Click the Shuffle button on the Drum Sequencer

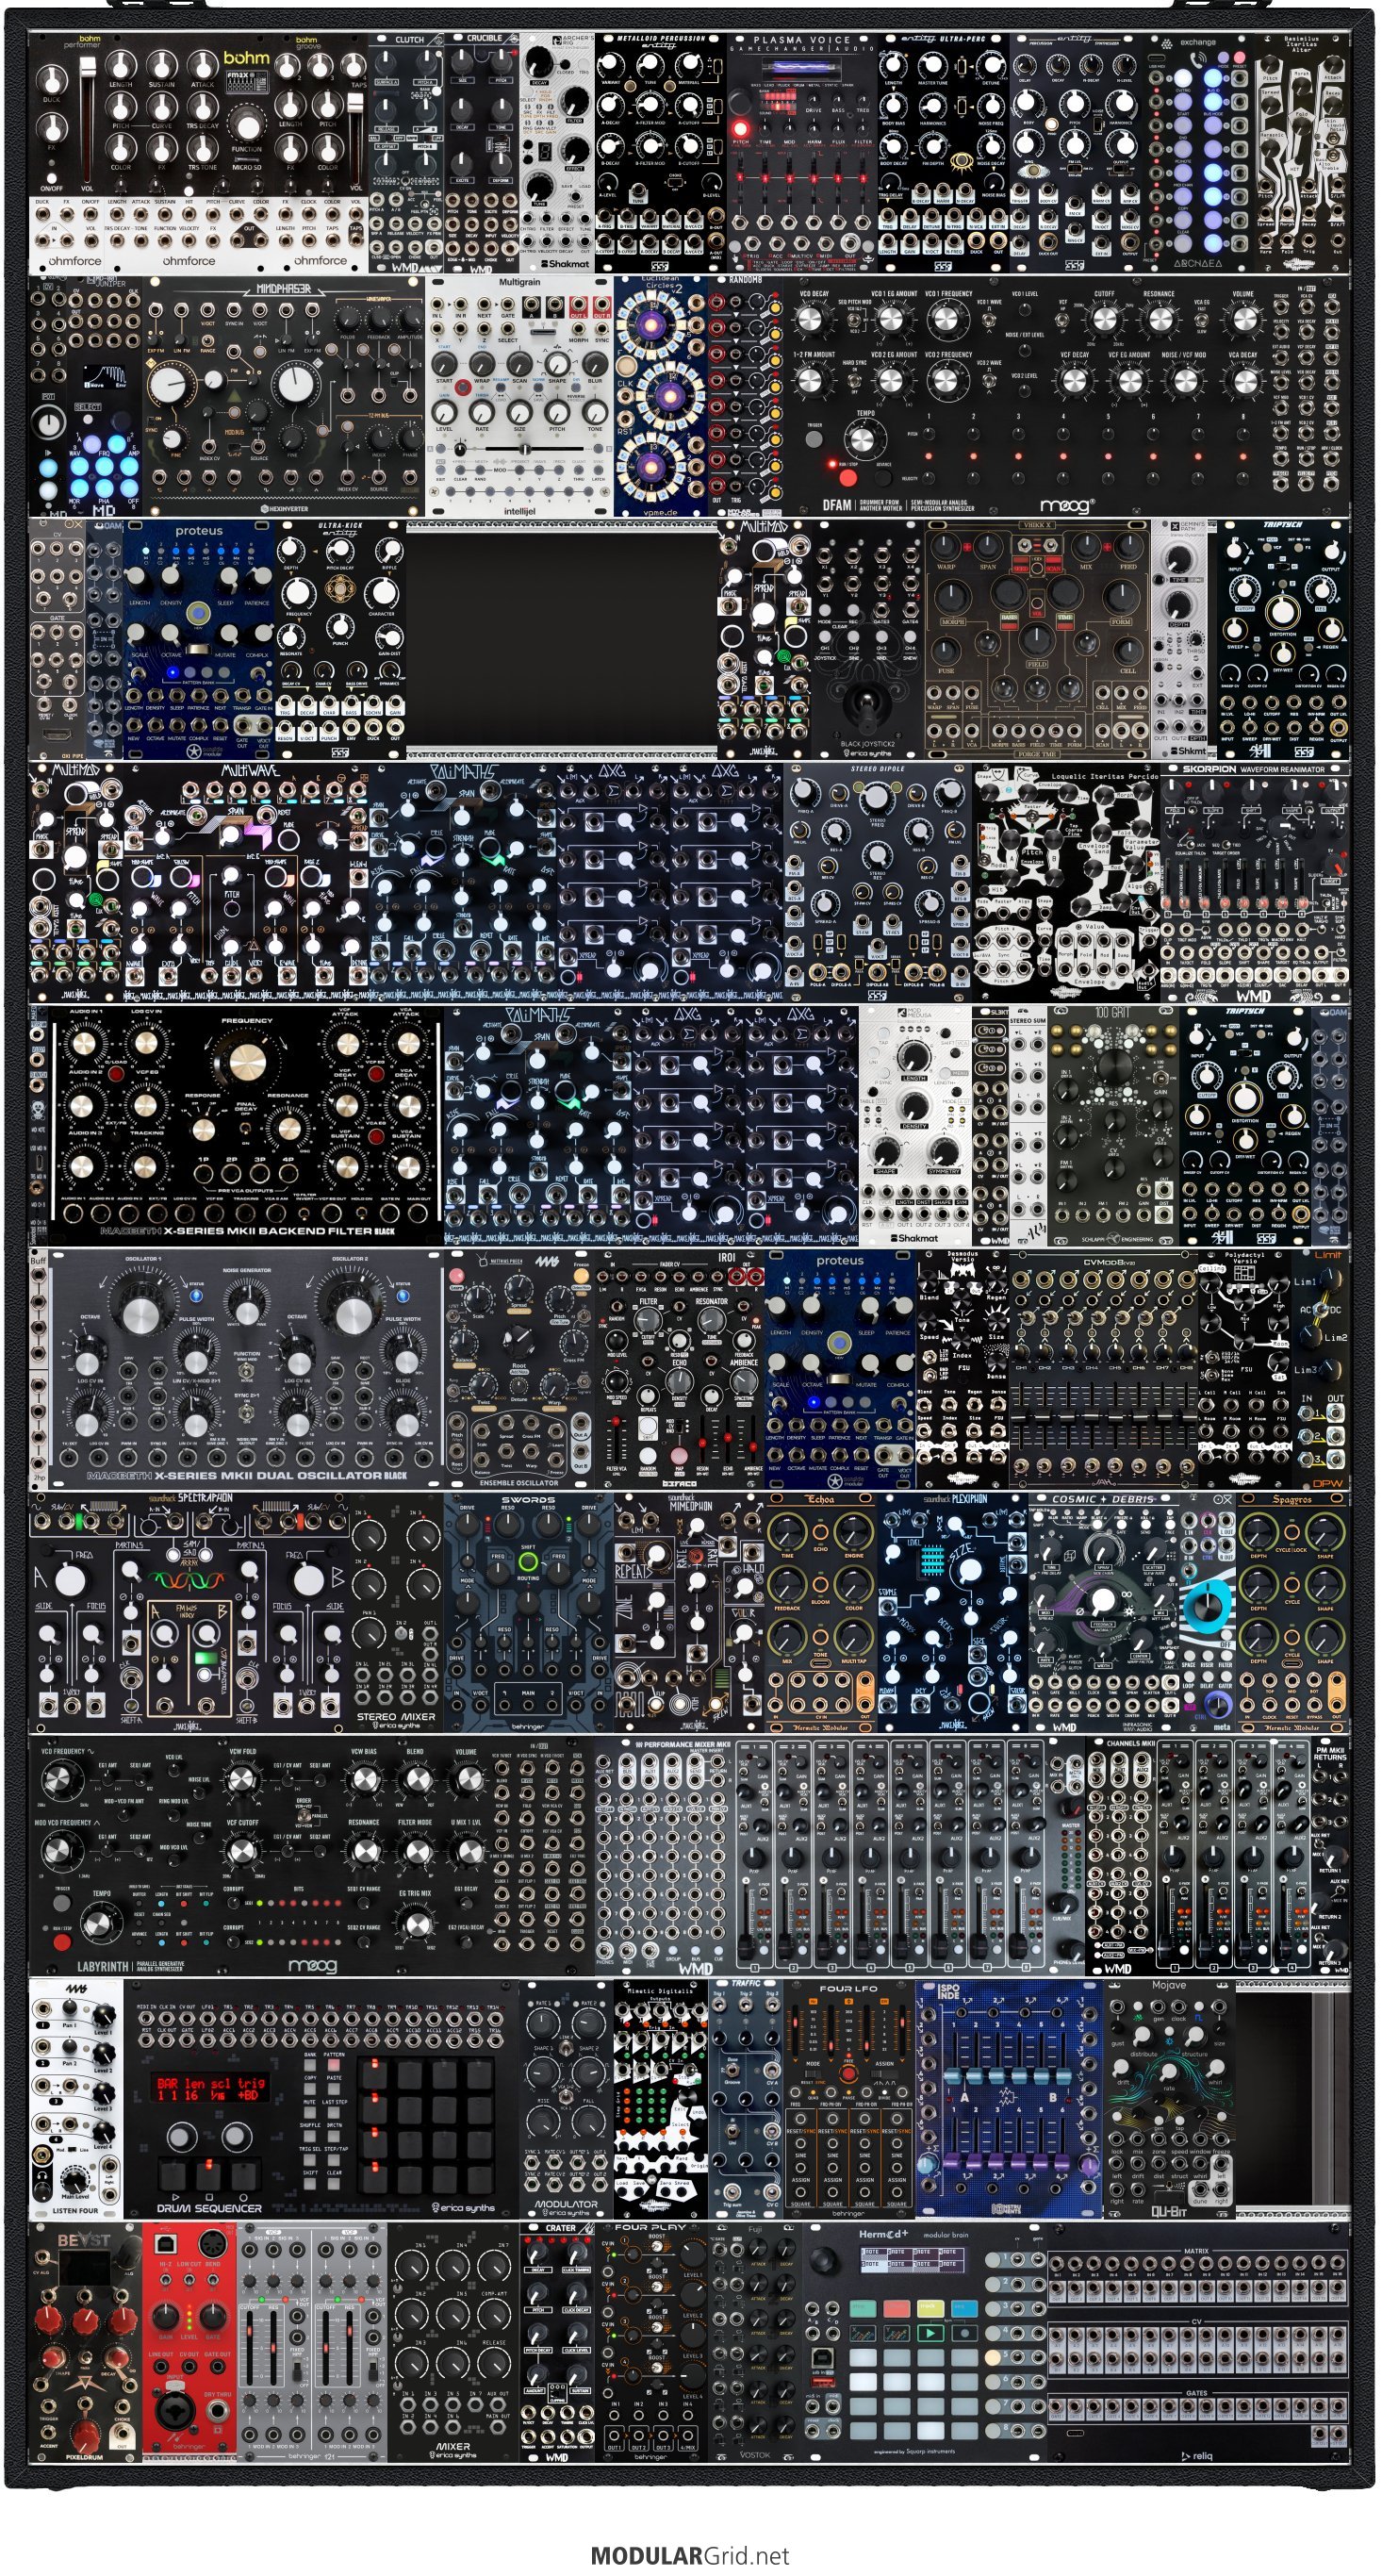coord(311,2135)
